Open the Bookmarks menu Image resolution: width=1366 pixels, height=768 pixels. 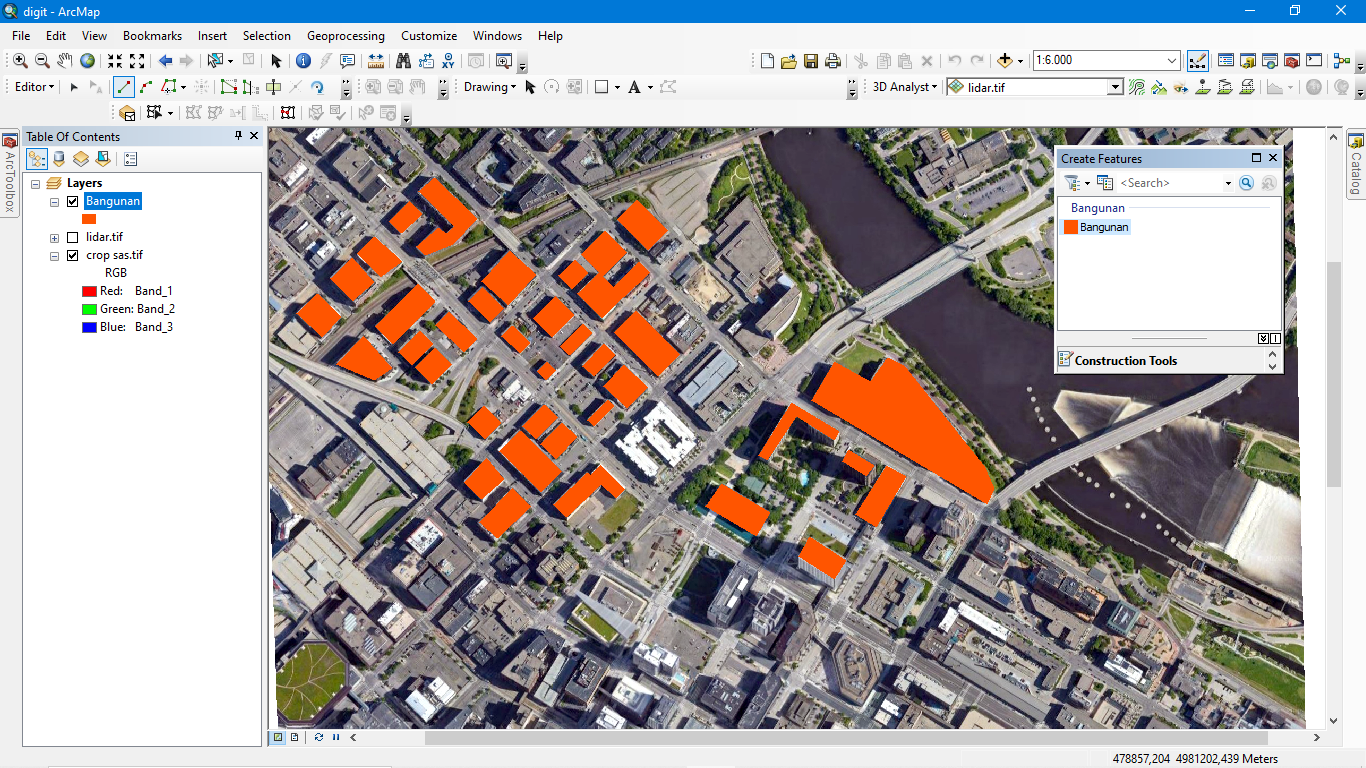click(x=152, y=35)
